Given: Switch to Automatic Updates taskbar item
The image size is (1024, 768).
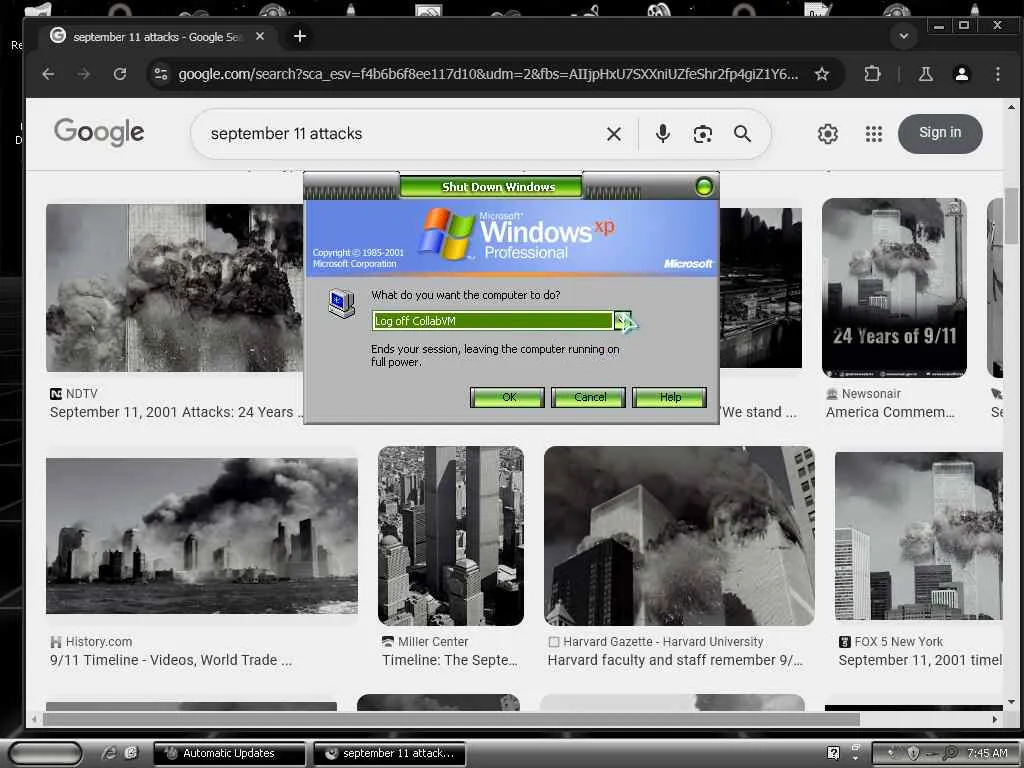Looking at the screenshot, I should (x=229, y=753).
